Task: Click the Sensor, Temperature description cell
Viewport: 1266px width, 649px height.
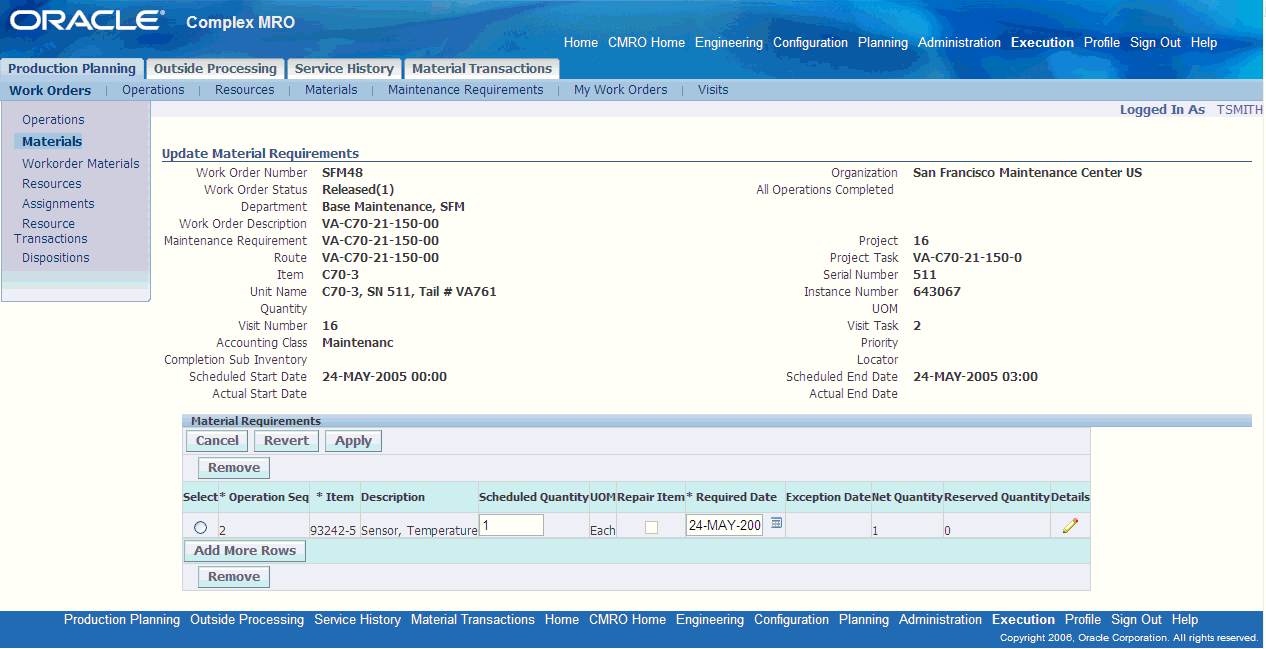Action: [x=419, y=531]
